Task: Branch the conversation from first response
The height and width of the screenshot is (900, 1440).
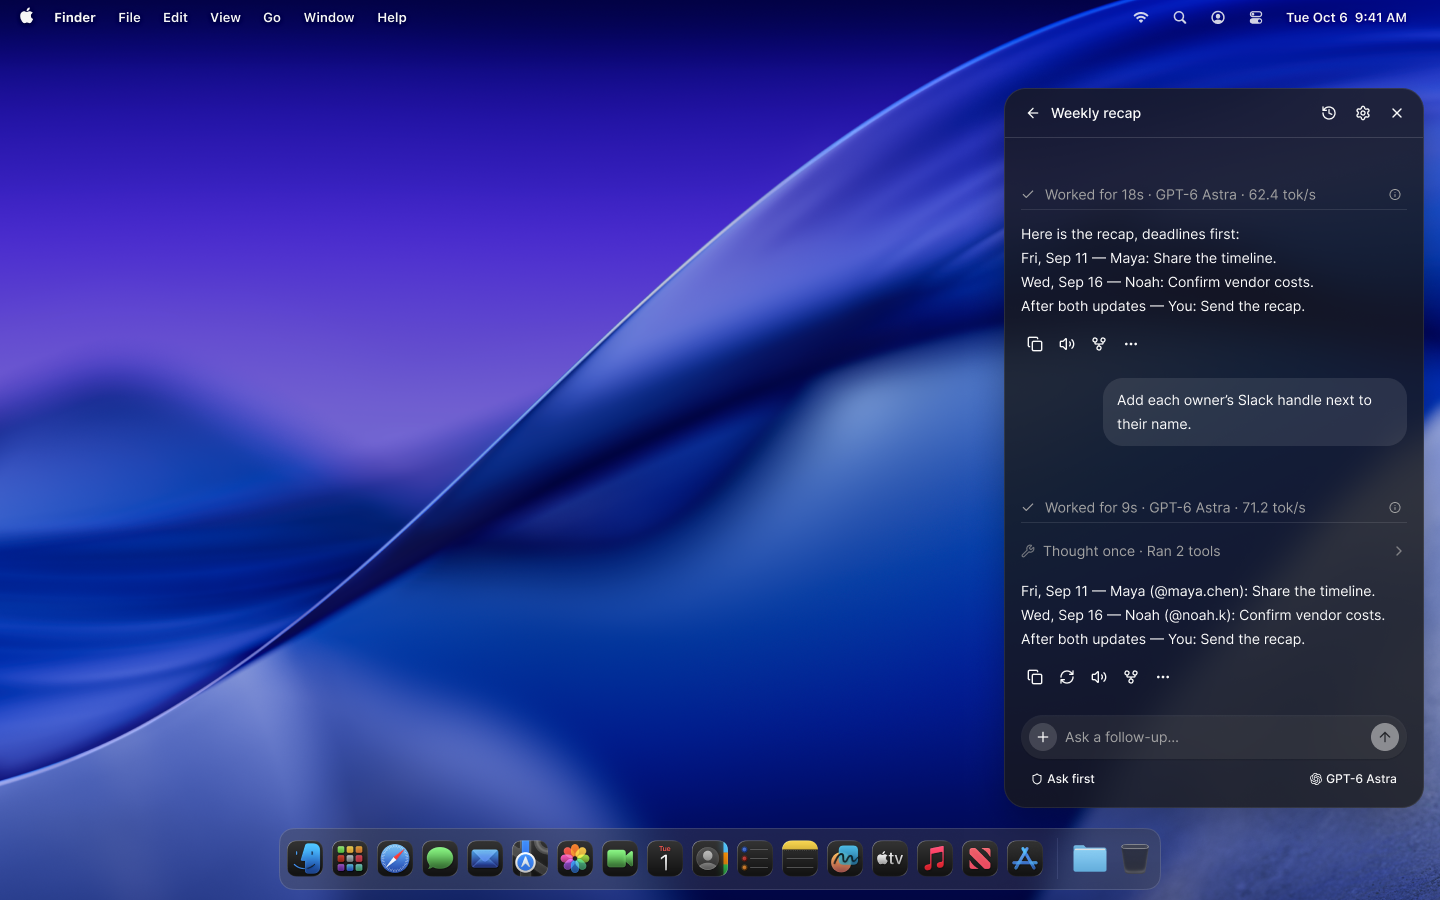Action: pos(1099,344)
